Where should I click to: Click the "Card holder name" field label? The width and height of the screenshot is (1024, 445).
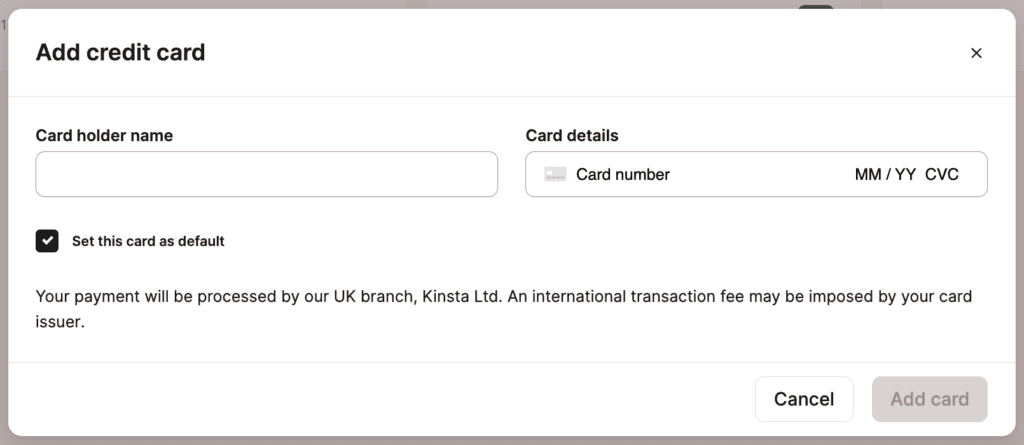tap(104, 135)
